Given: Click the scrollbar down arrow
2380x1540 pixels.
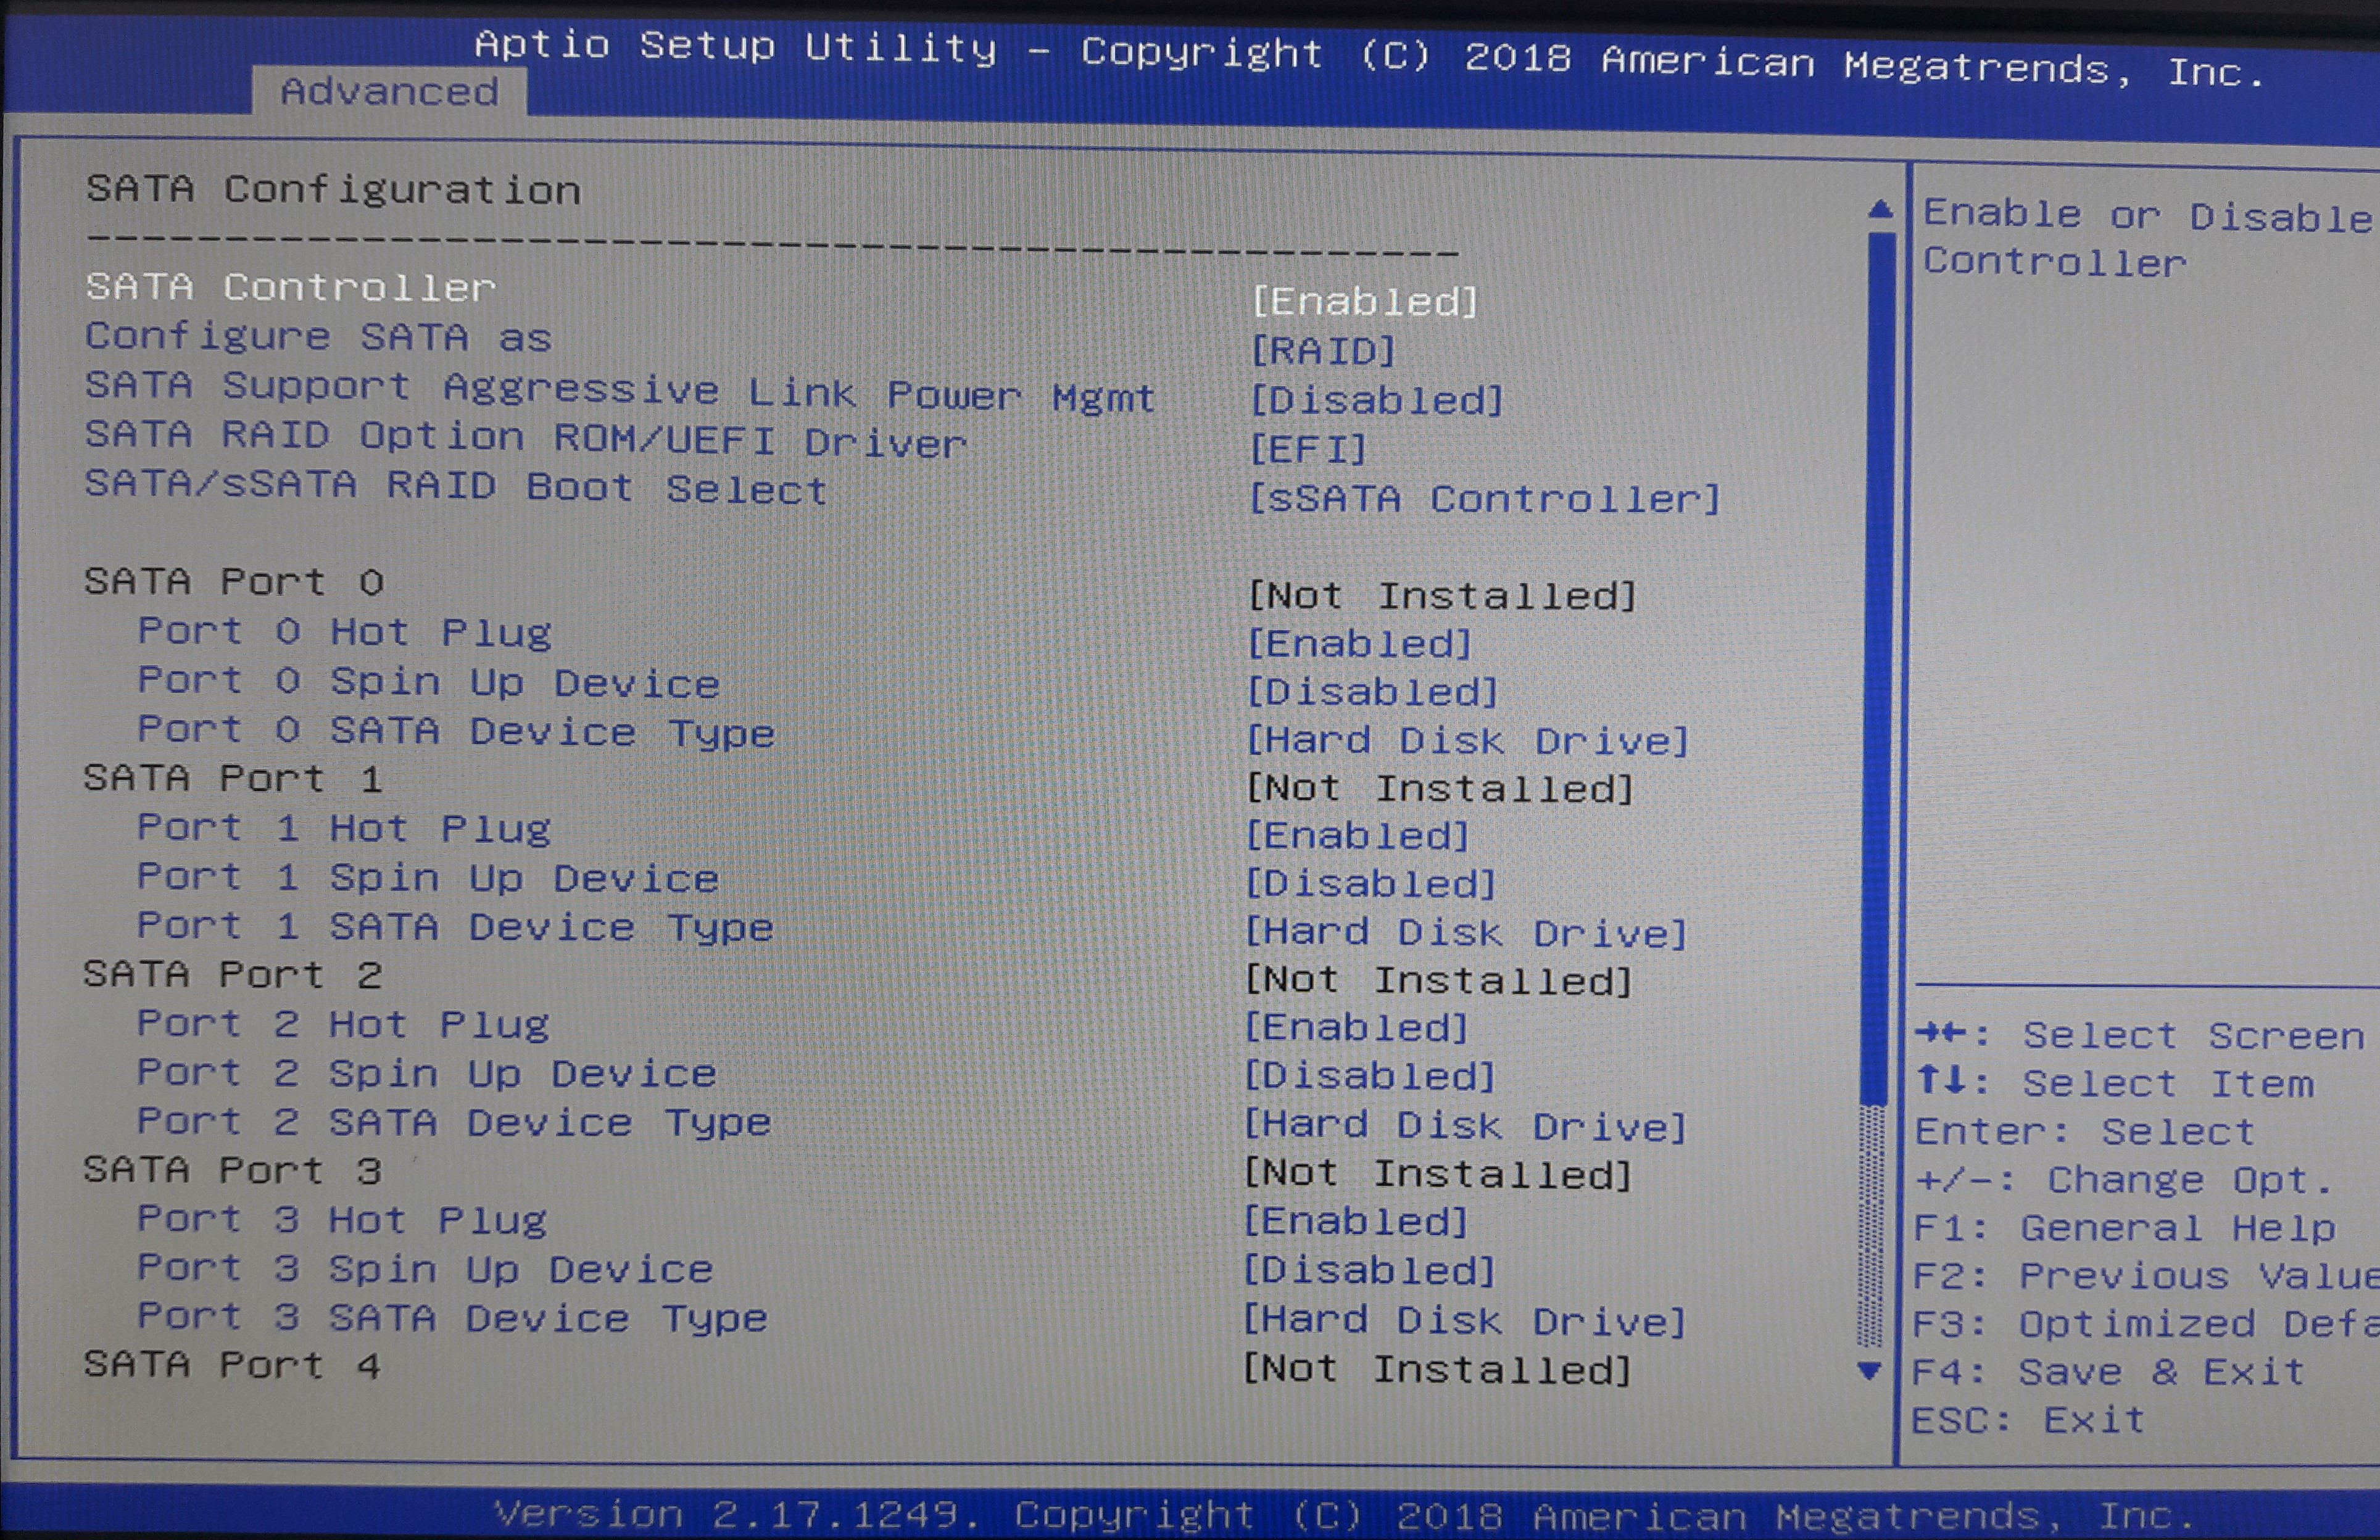Looking at the screenshot, I should 1869,1371.
